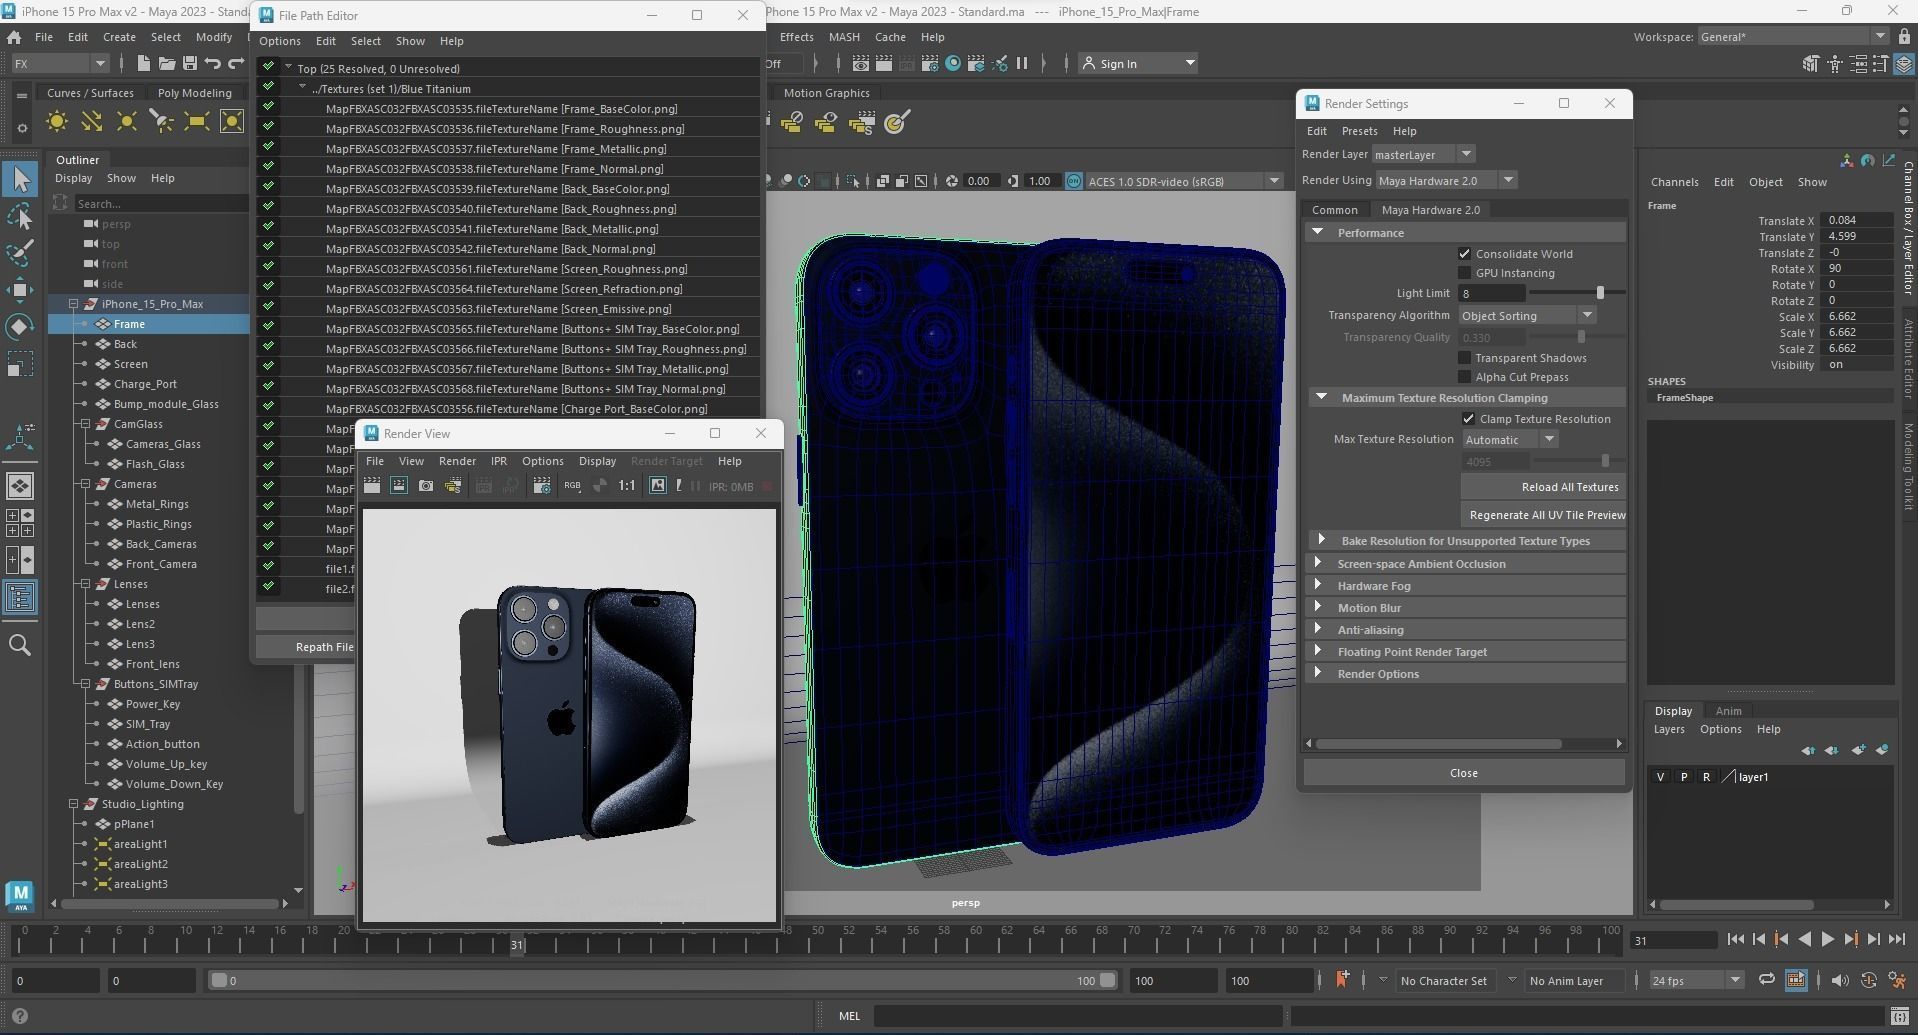Choose the Rotate tool in toolbox
The width and height of the screenshot is (1918, 1035).
tap(20, 327)
